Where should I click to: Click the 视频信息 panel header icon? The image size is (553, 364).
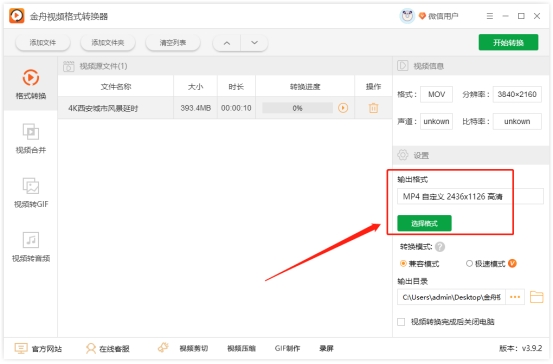click(402, 66)
